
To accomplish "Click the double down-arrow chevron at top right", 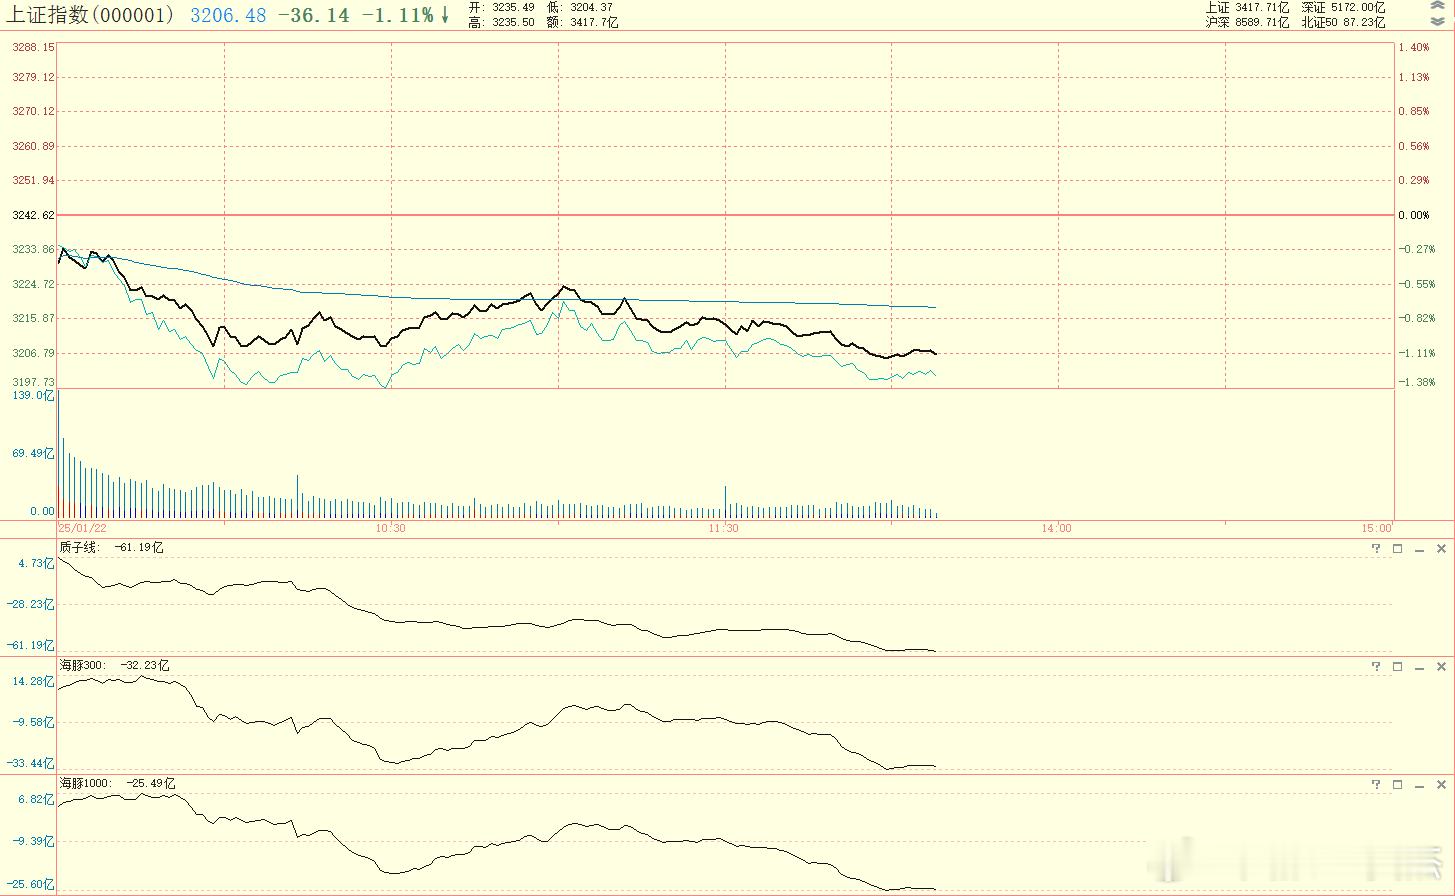I will 1437,21.
